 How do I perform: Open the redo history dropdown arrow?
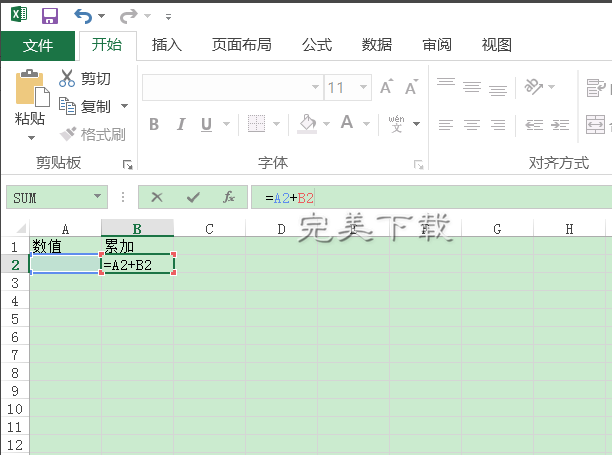(148, 16)
